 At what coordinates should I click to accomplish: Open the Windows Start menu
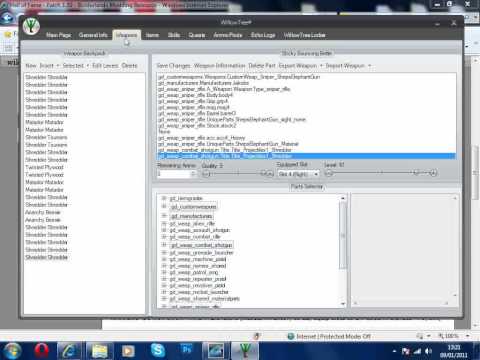pyautogui.click(x=12, y=351)
